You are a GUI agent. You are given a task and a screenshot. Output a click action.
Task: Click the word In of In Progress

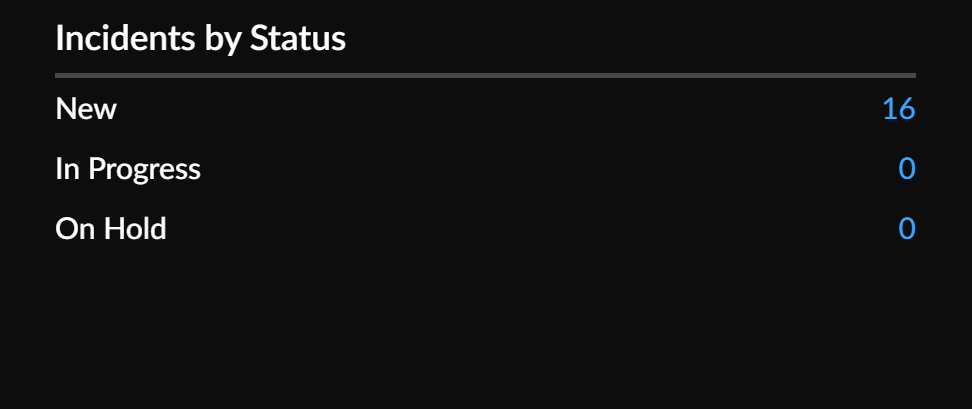coord(67,169)
